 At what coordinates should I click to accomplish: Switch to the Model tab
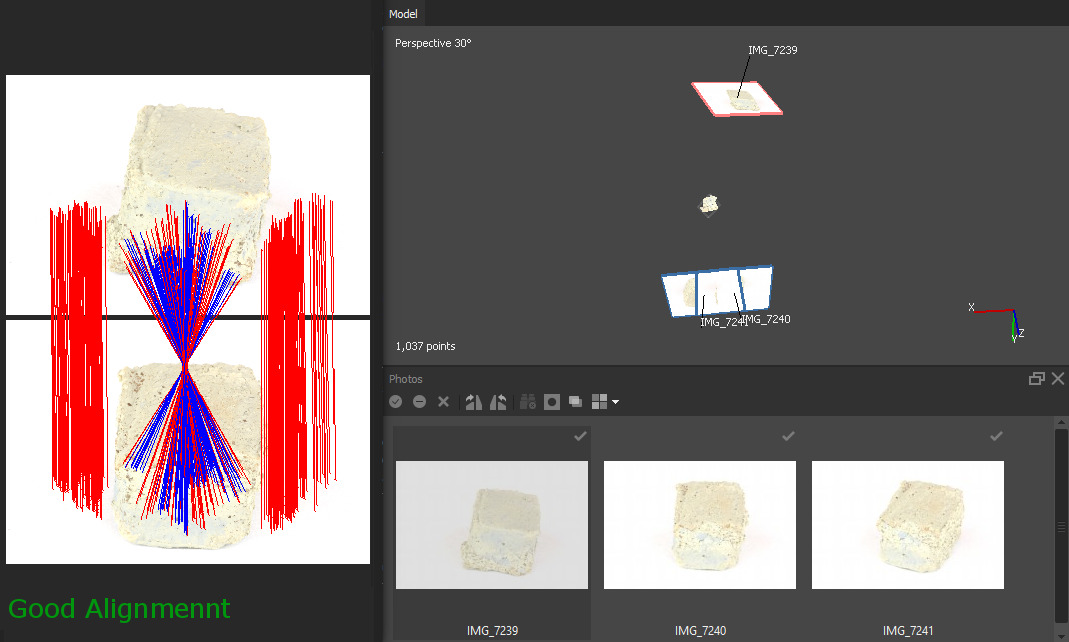click(404, 13)
